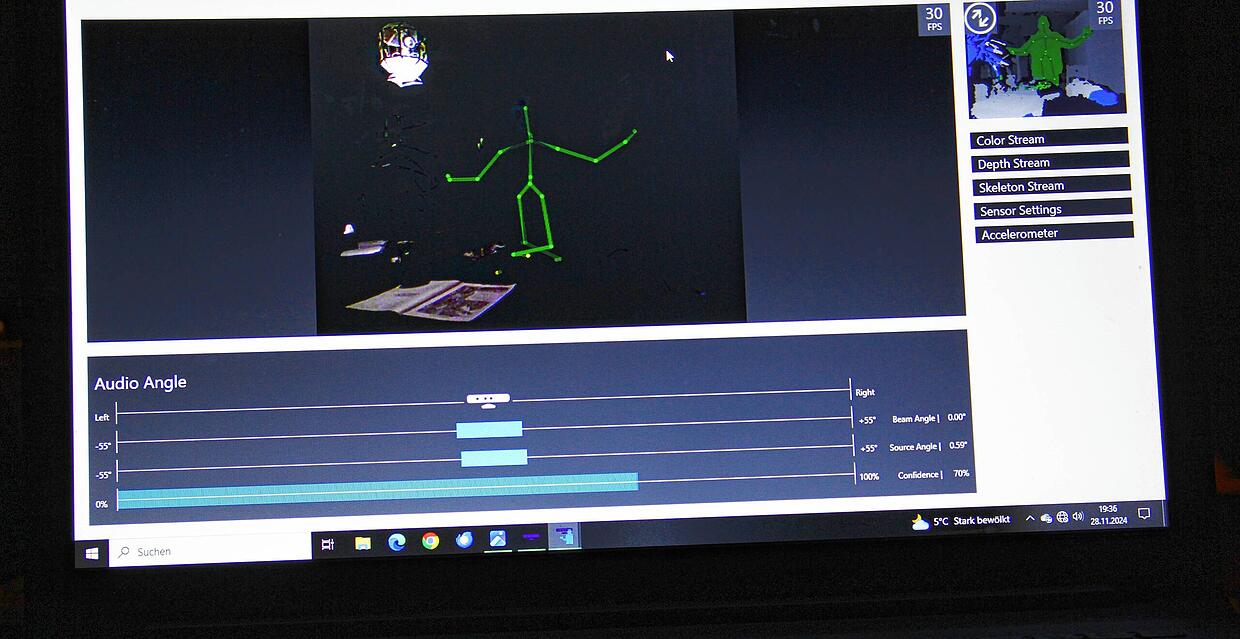
Task: Click the Source Angle indicator bar
Action: pyautogui.click(x=494, y=458)
